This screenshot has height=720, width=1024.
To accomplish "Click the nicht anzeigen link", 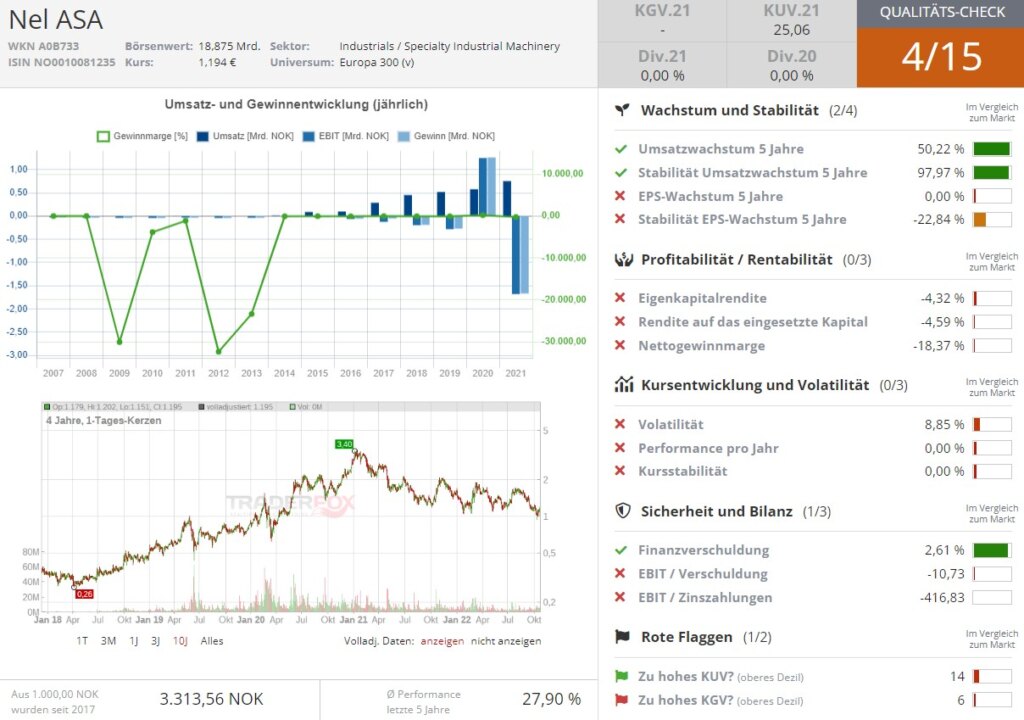I will [x=506, y=641].
